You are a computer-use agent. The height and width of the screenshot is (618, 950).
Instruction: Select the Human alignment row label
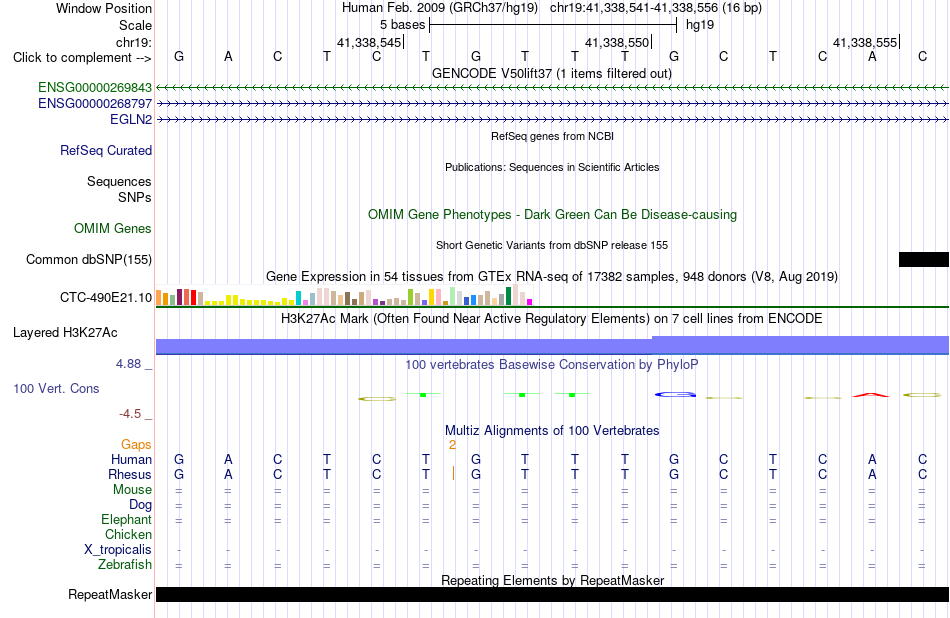tap(131, 459)
